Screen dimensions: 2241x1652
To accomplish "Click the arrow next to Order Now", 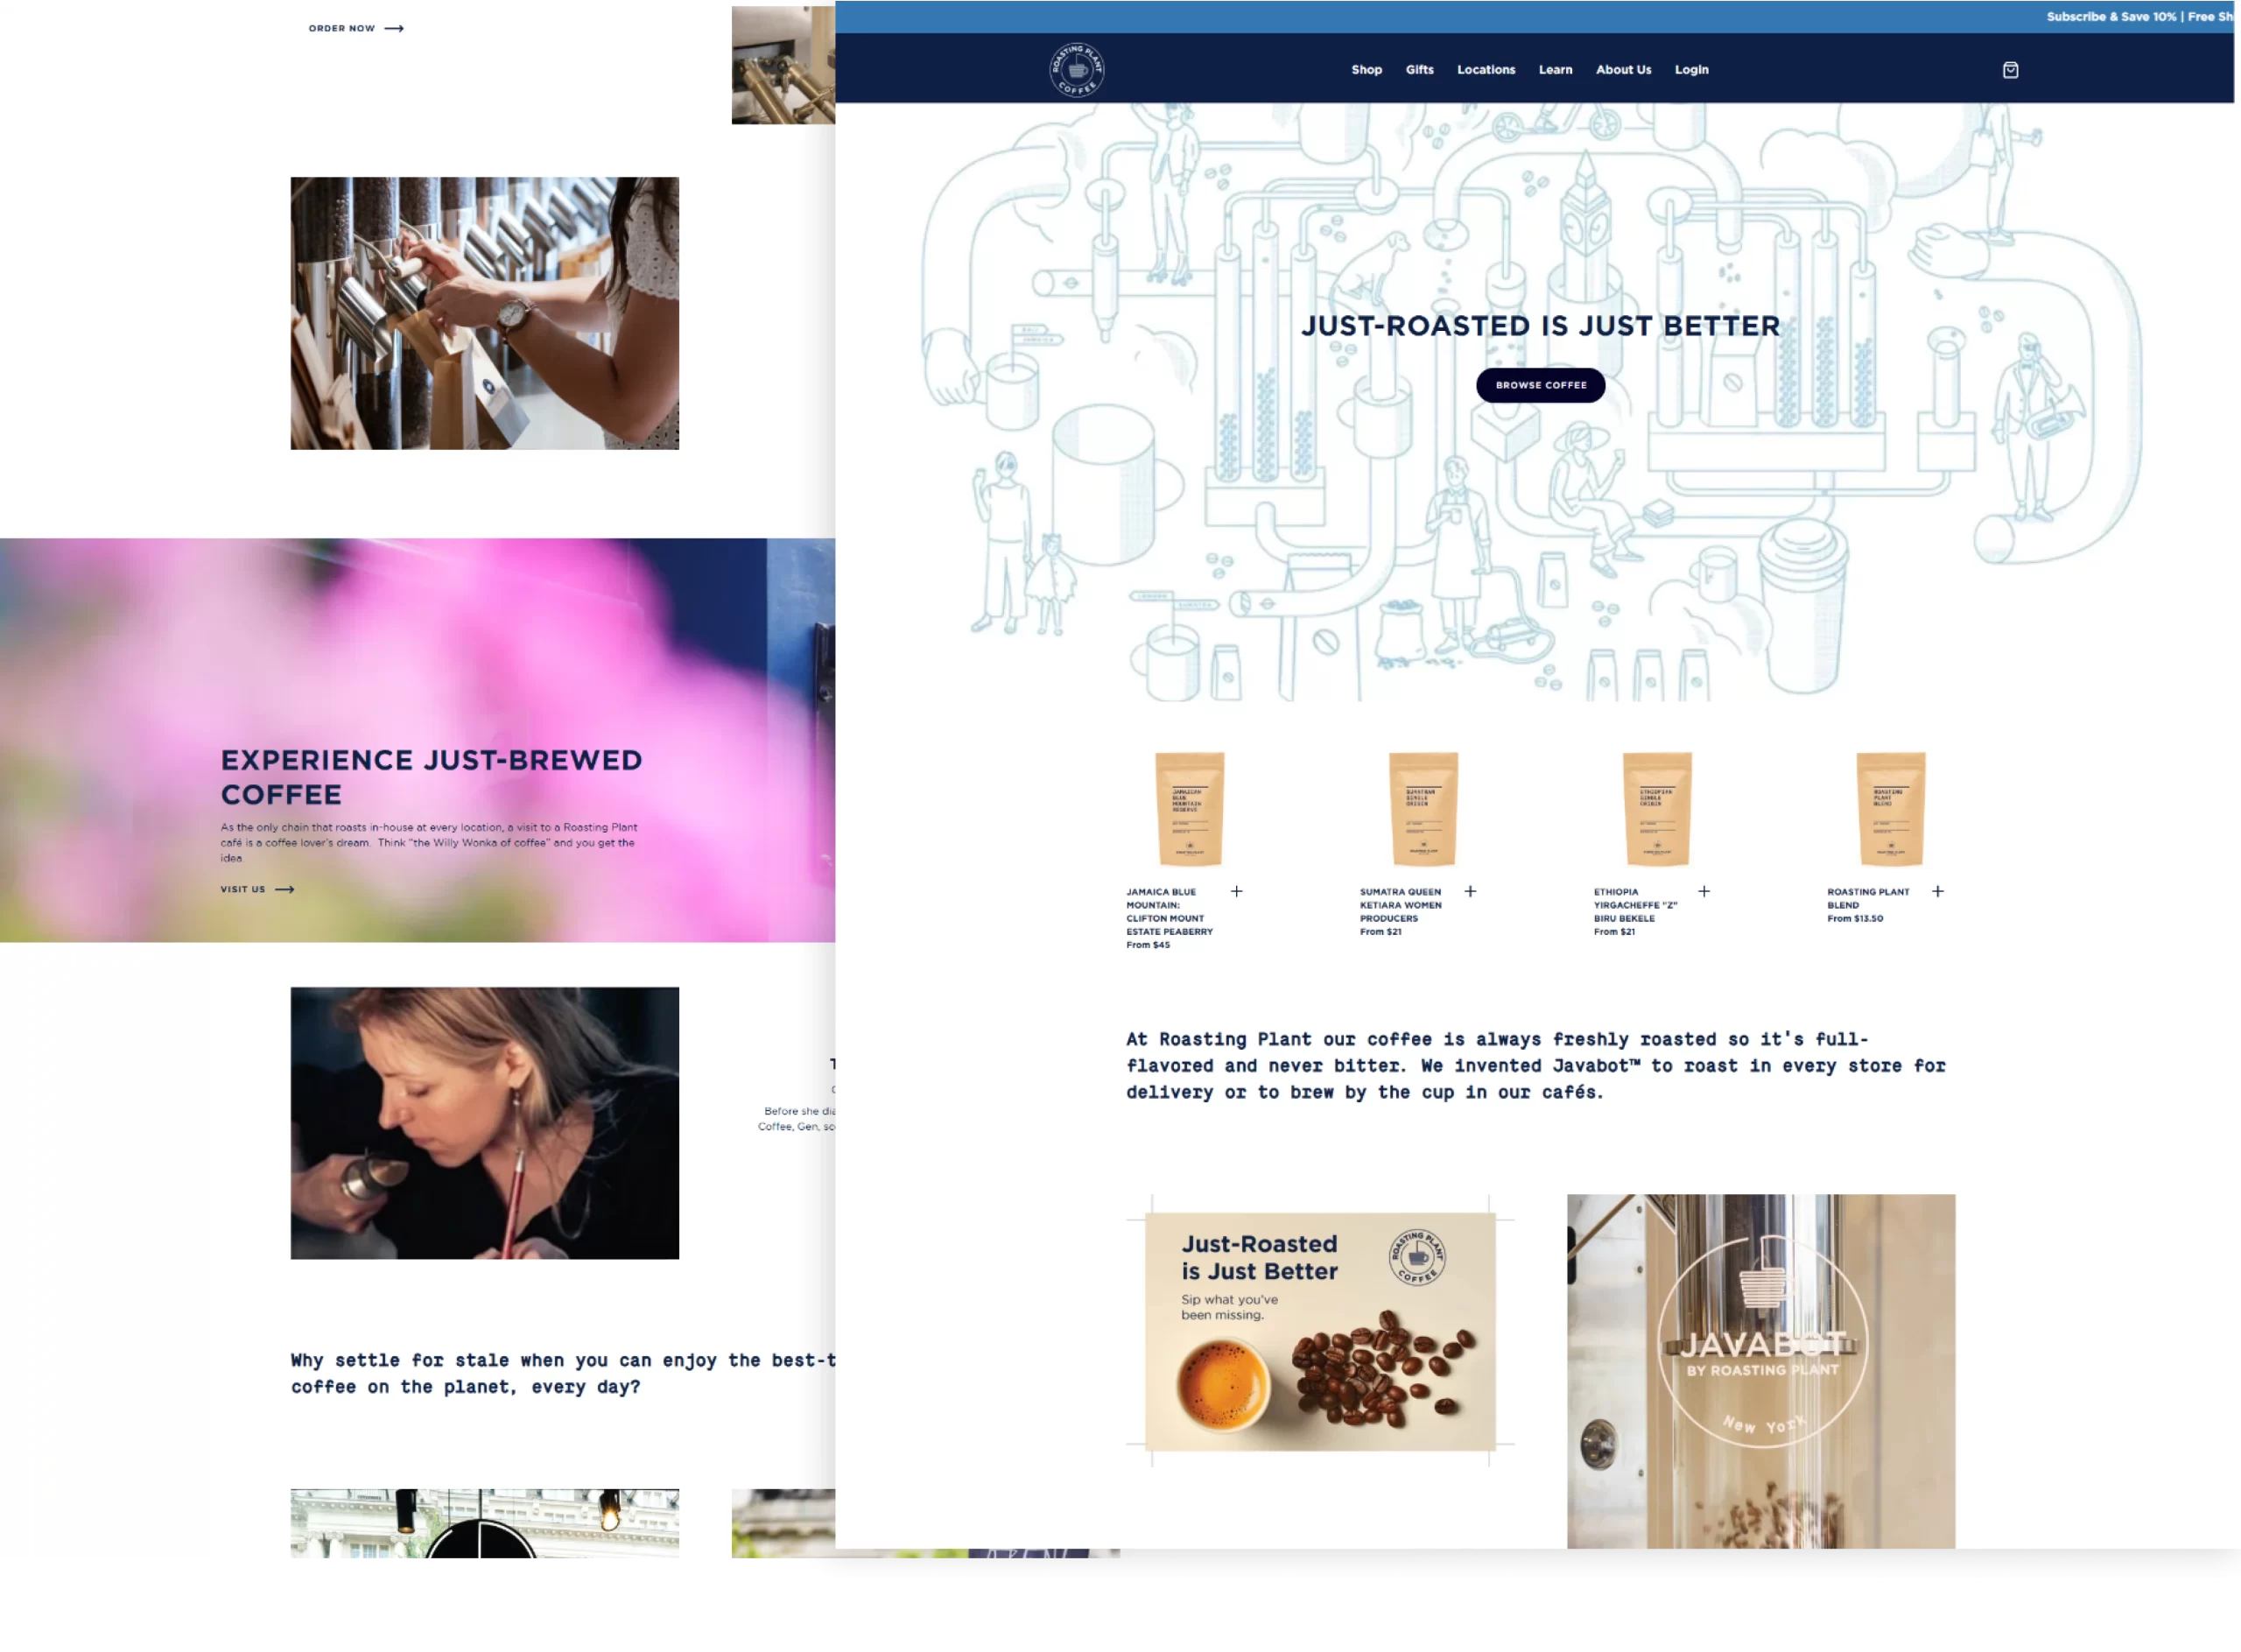I will (394, 29).
